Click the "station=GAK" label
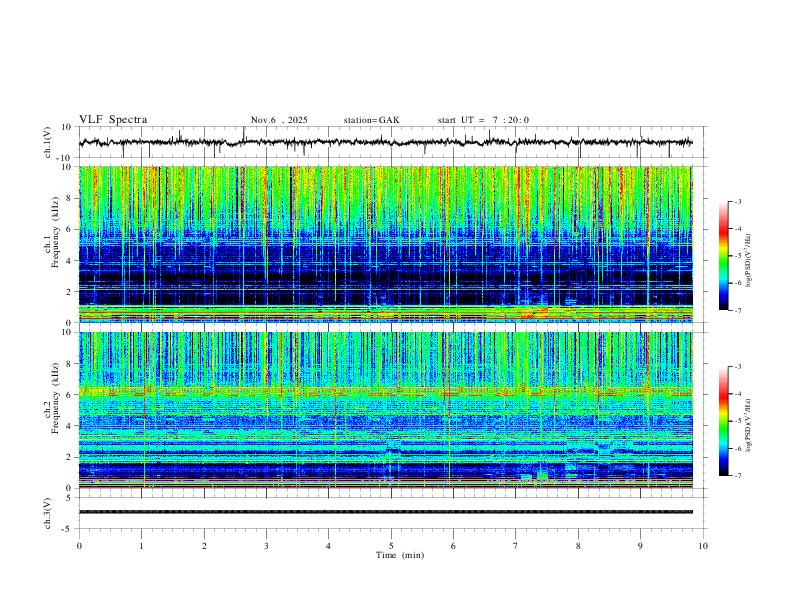The image size is (792, 612). (x=371, y=120)
